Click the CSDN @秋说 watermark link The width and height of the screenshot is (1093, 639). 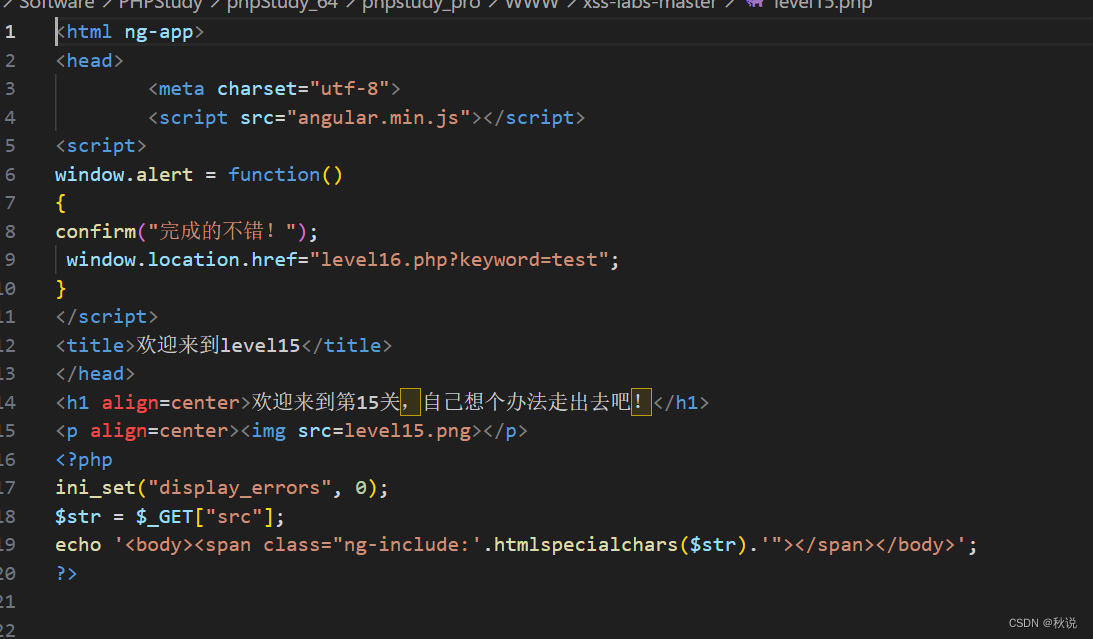pos(1043,622)
